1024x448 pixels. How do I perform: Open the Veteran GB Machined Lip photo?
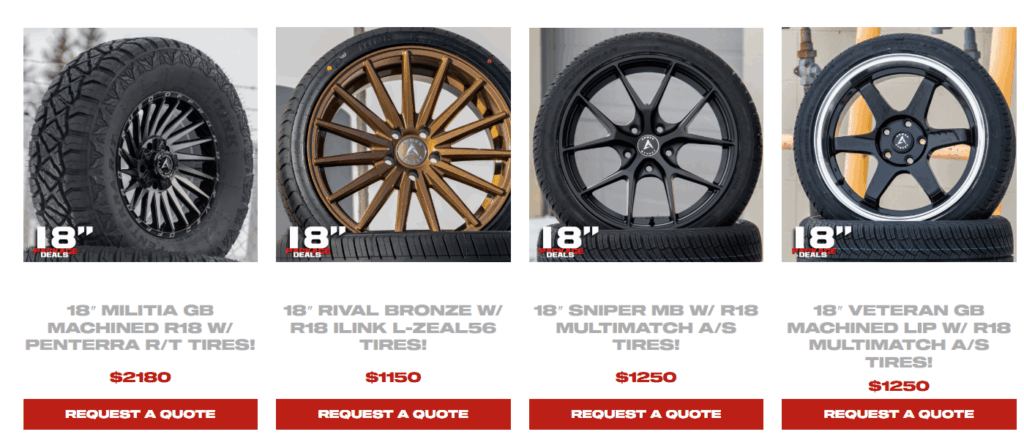point(899,144)
